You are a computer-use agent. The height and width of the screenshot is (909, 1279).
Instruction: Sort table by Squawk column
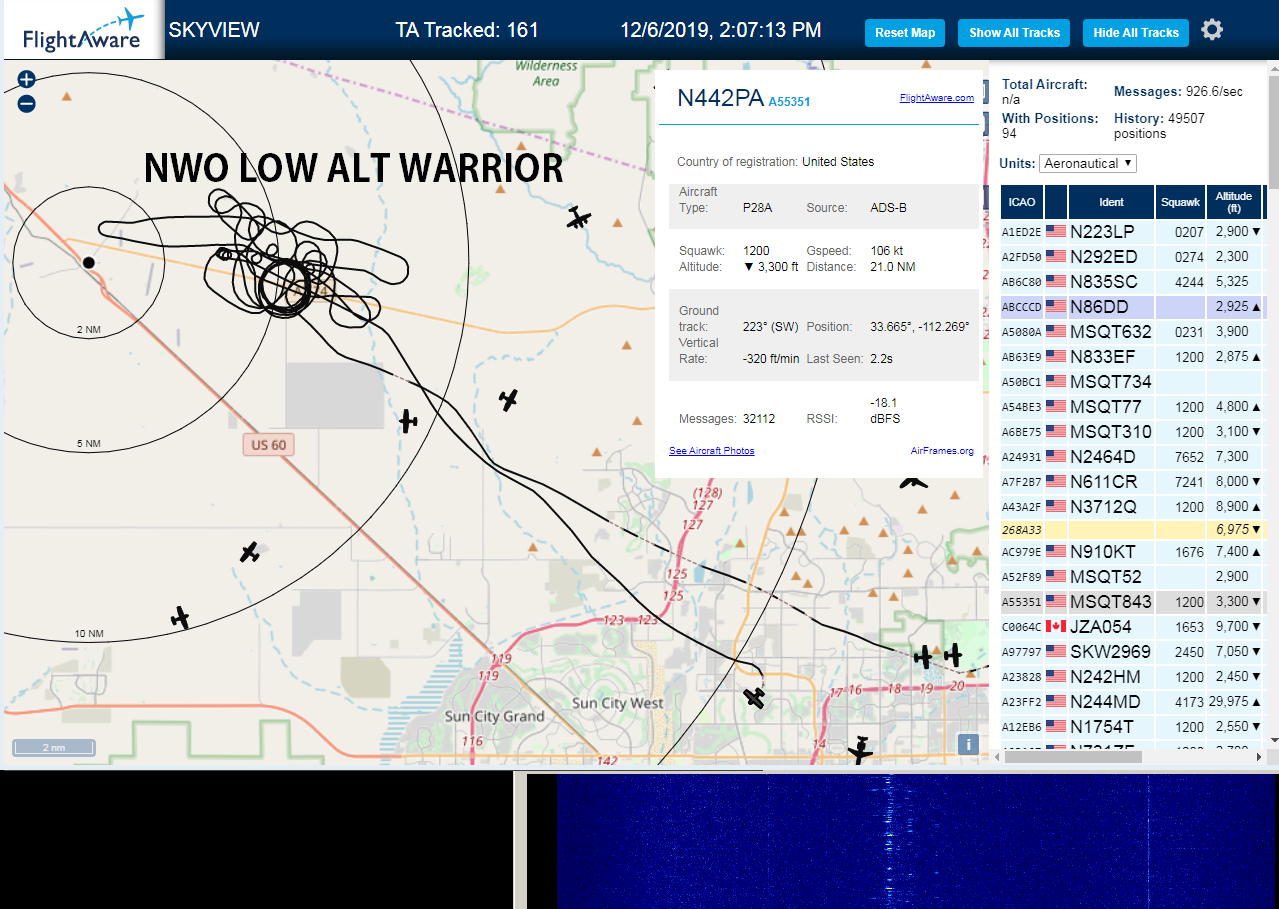tap(1180, 202)
